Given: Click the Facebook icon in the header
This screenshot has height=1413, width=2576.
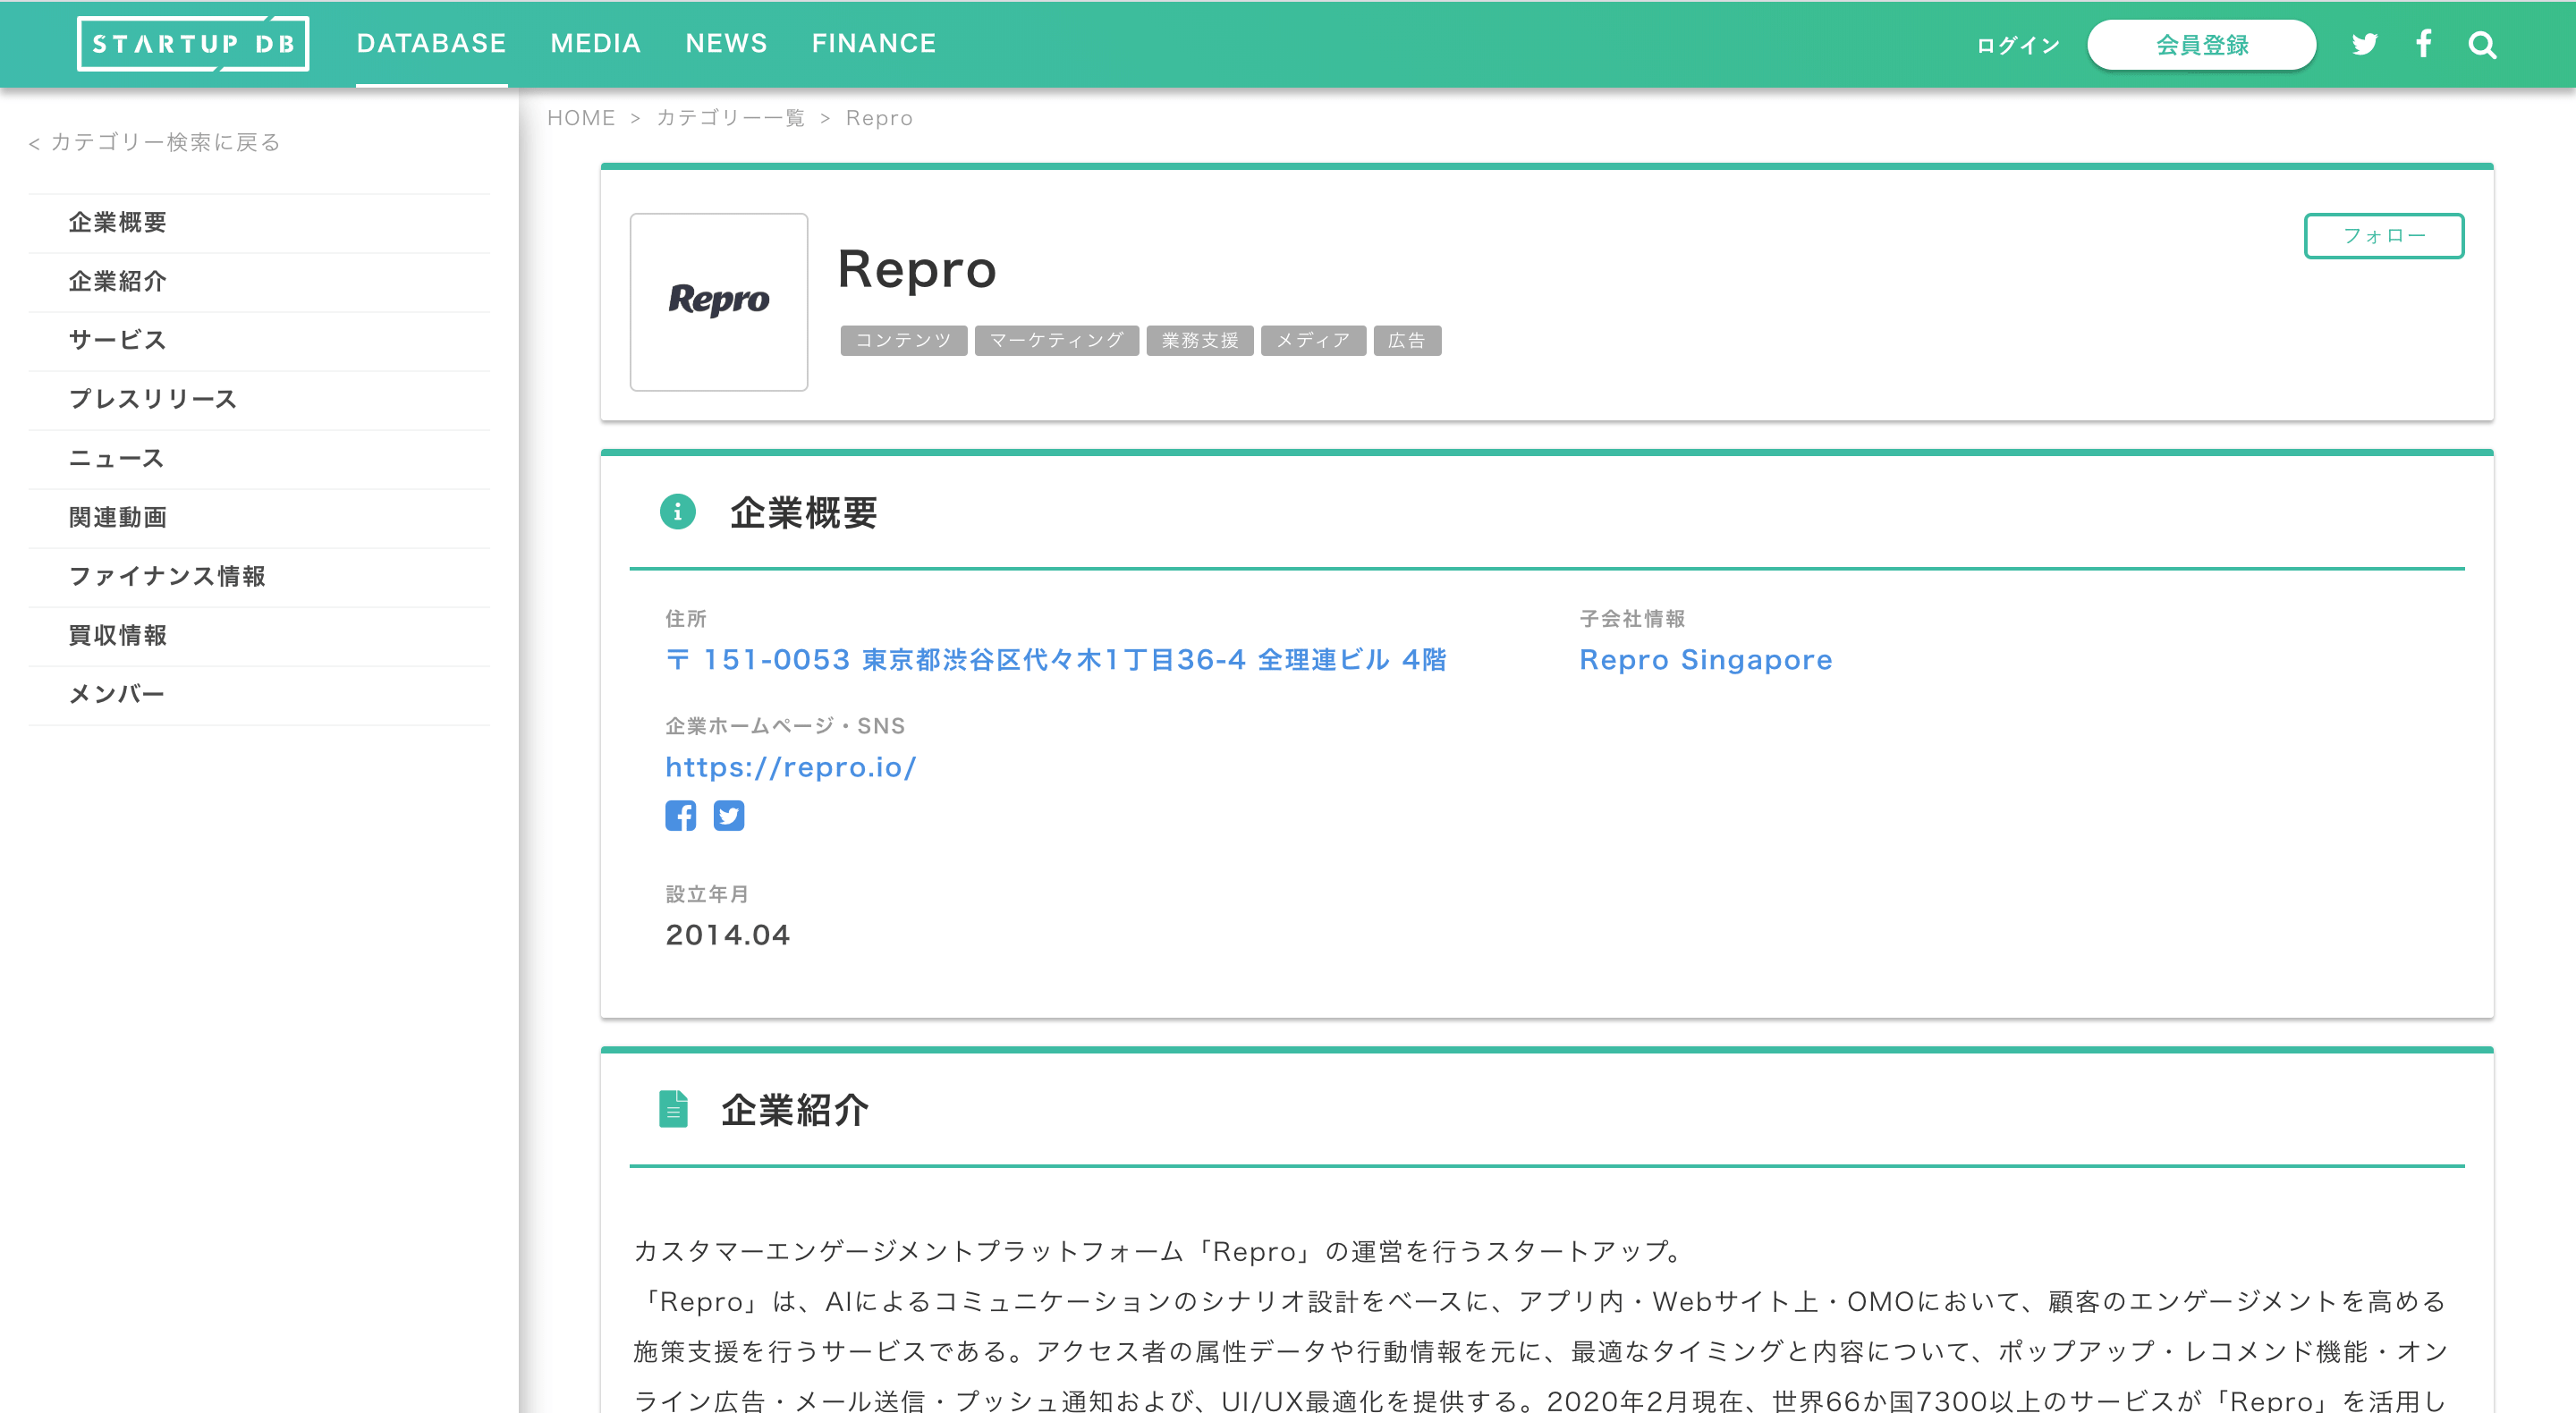Looking at the screenshot, I should click(x=2423, y=44).
